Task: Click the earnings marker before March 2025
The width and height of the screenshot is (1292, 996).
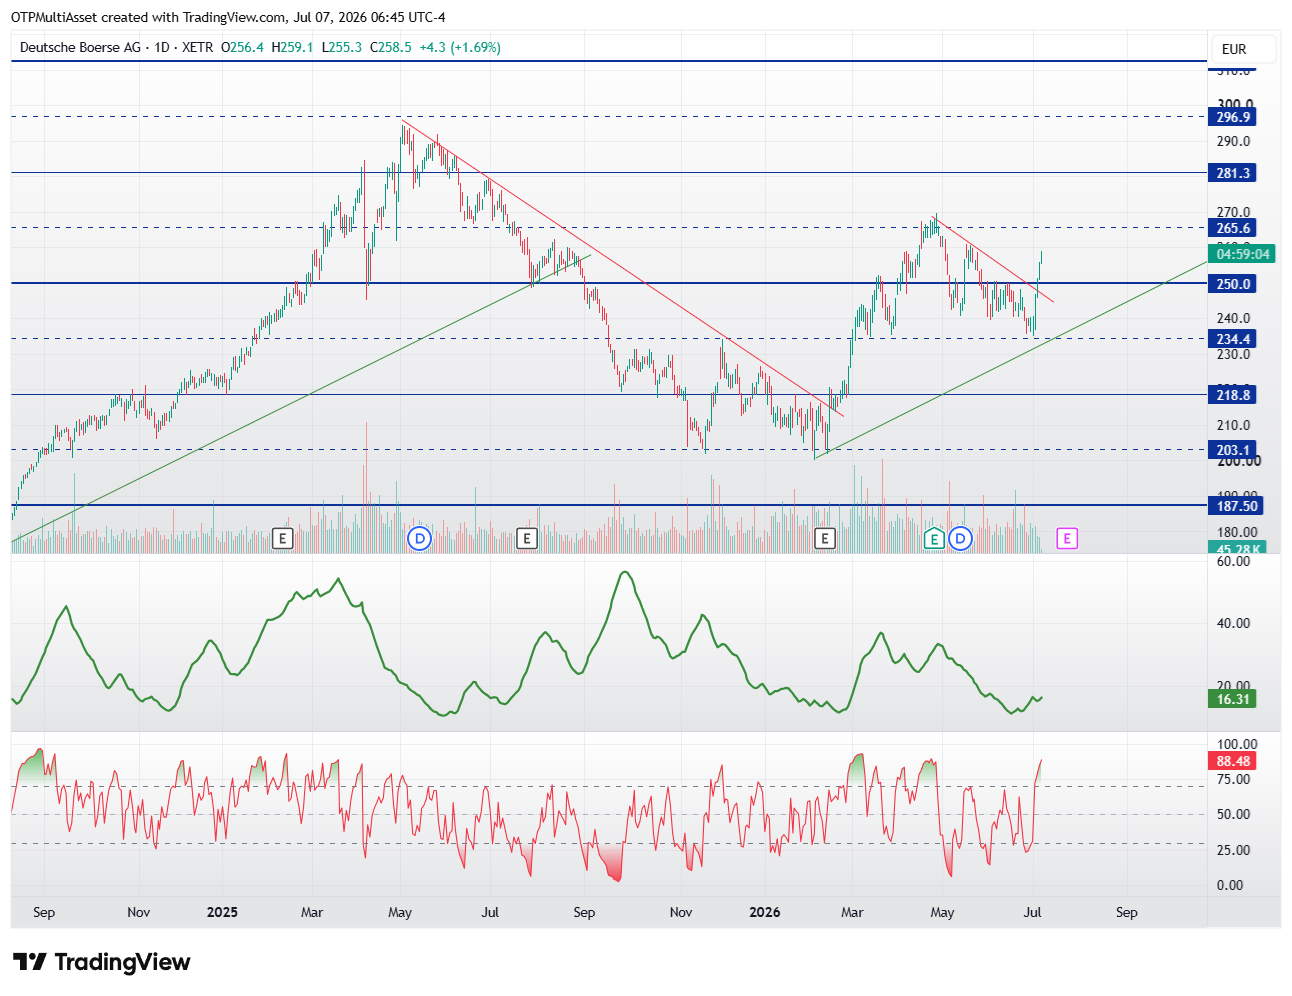Action: coord(282,539)
